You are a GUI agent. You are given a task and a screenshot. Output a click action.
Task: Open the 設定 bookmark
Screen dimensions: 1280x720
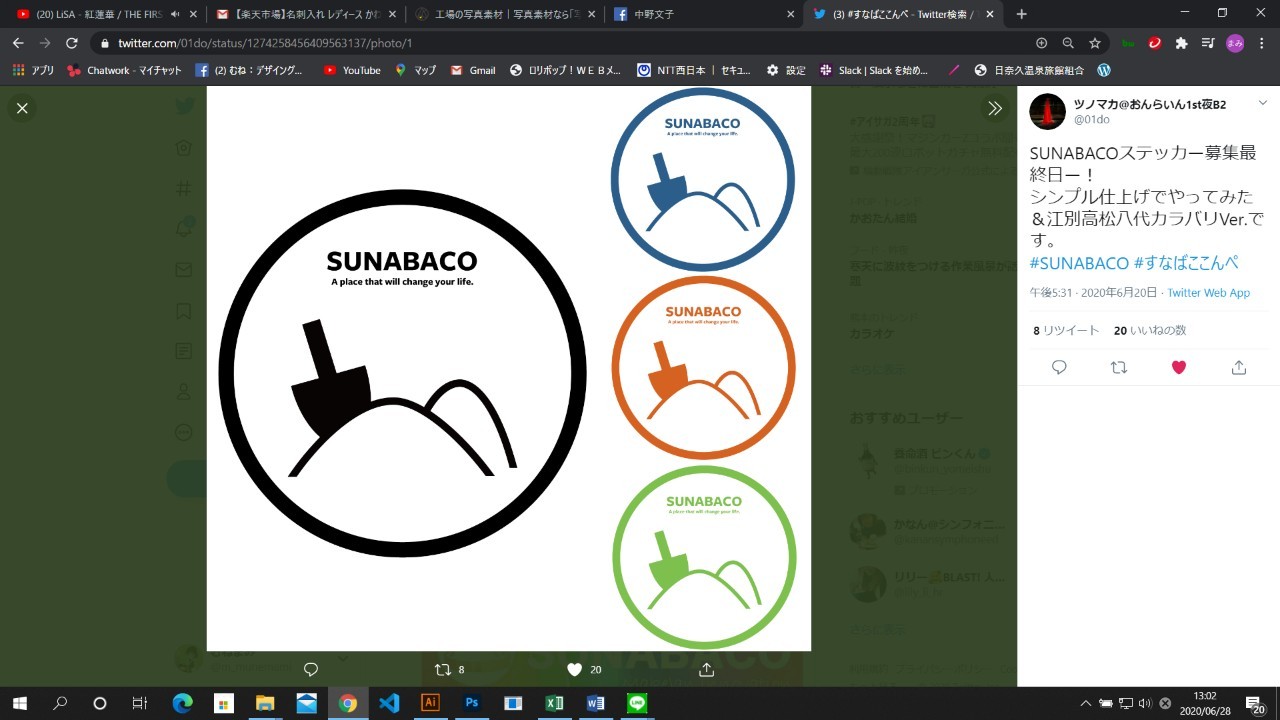[786, 70]
